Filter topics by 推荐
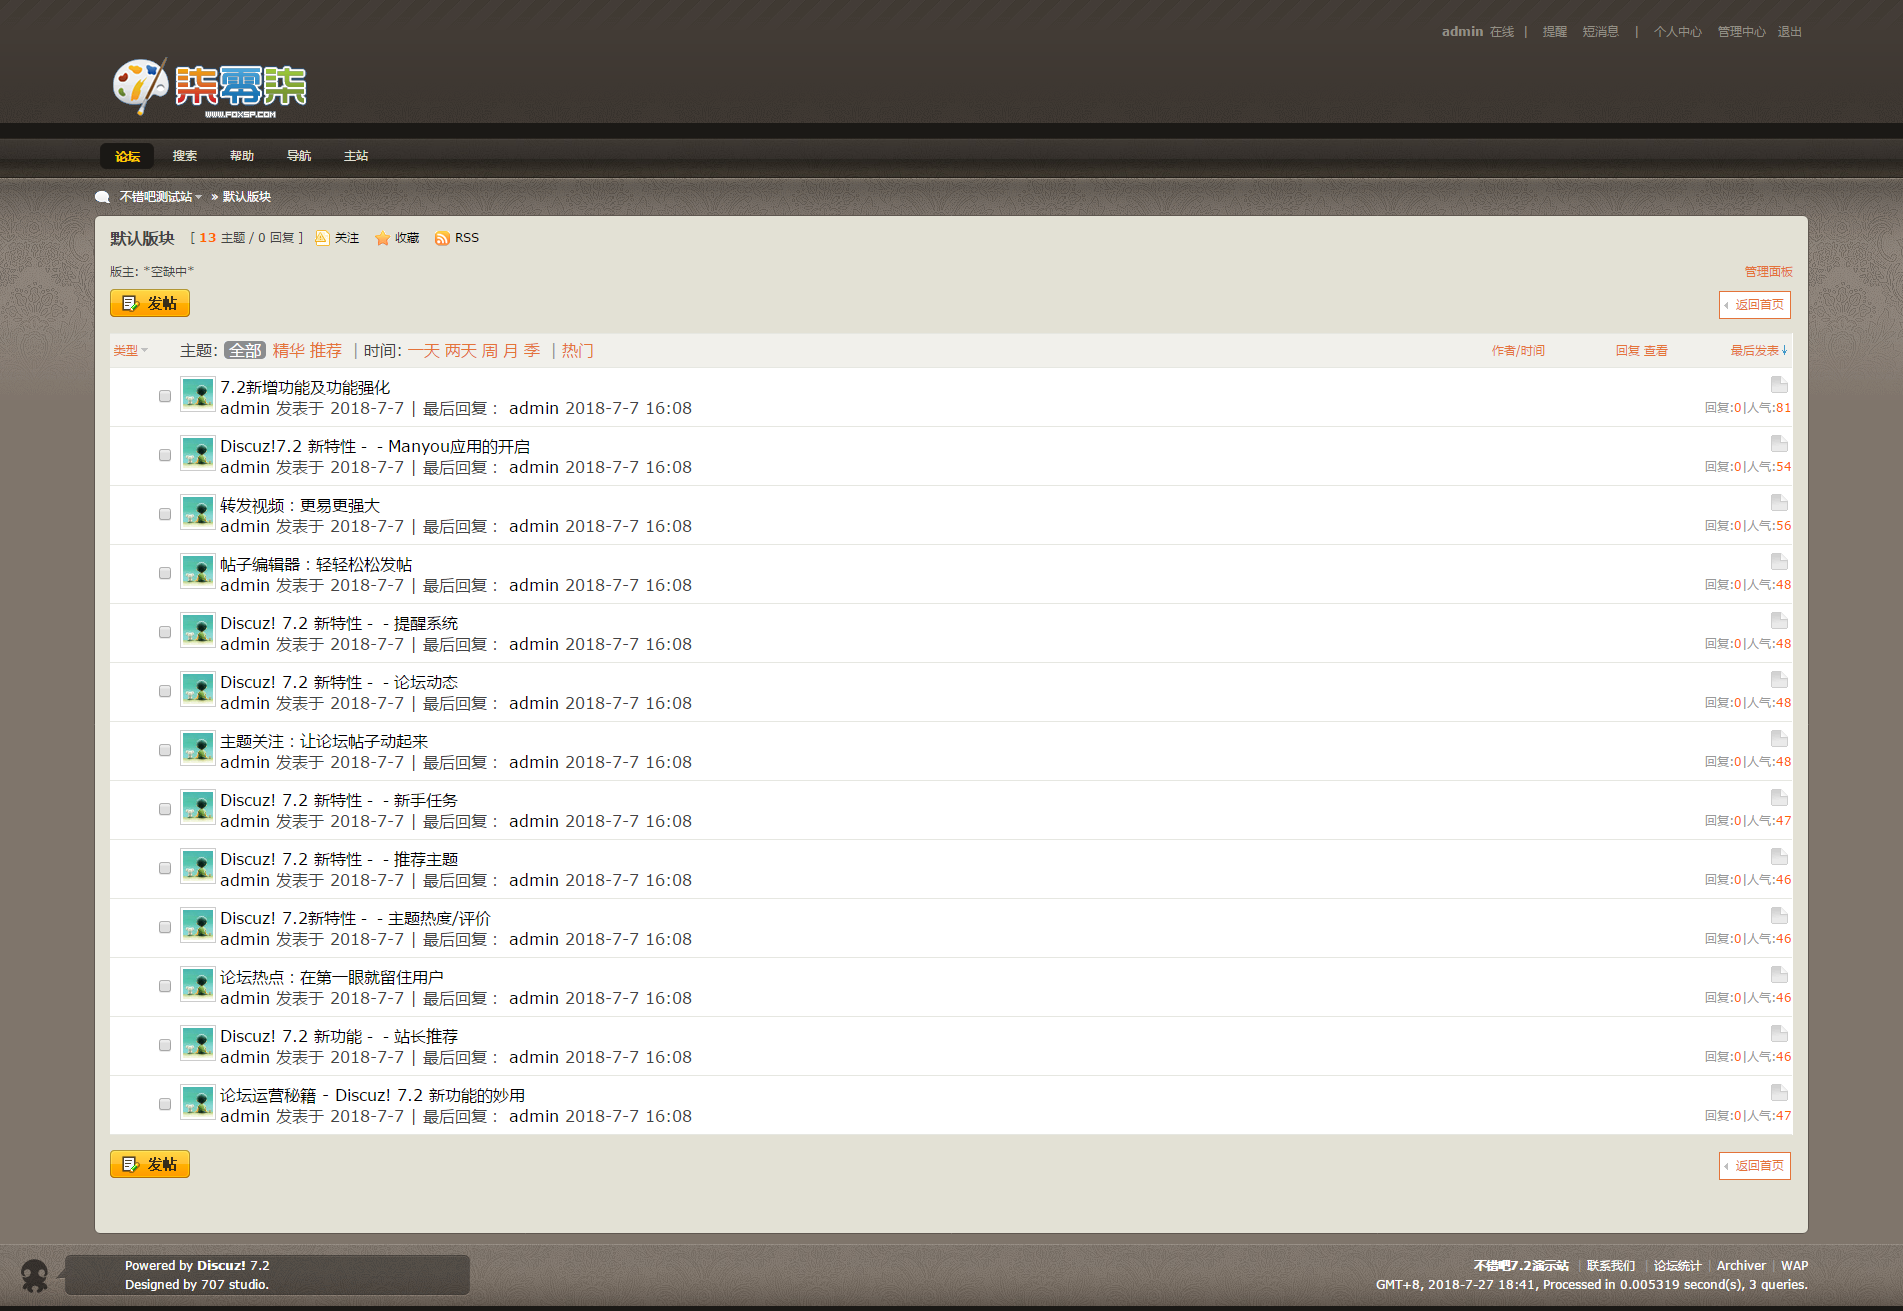Image resolution: width=1903 pixels, height=1311 pixels. click(x=326, y=351)
